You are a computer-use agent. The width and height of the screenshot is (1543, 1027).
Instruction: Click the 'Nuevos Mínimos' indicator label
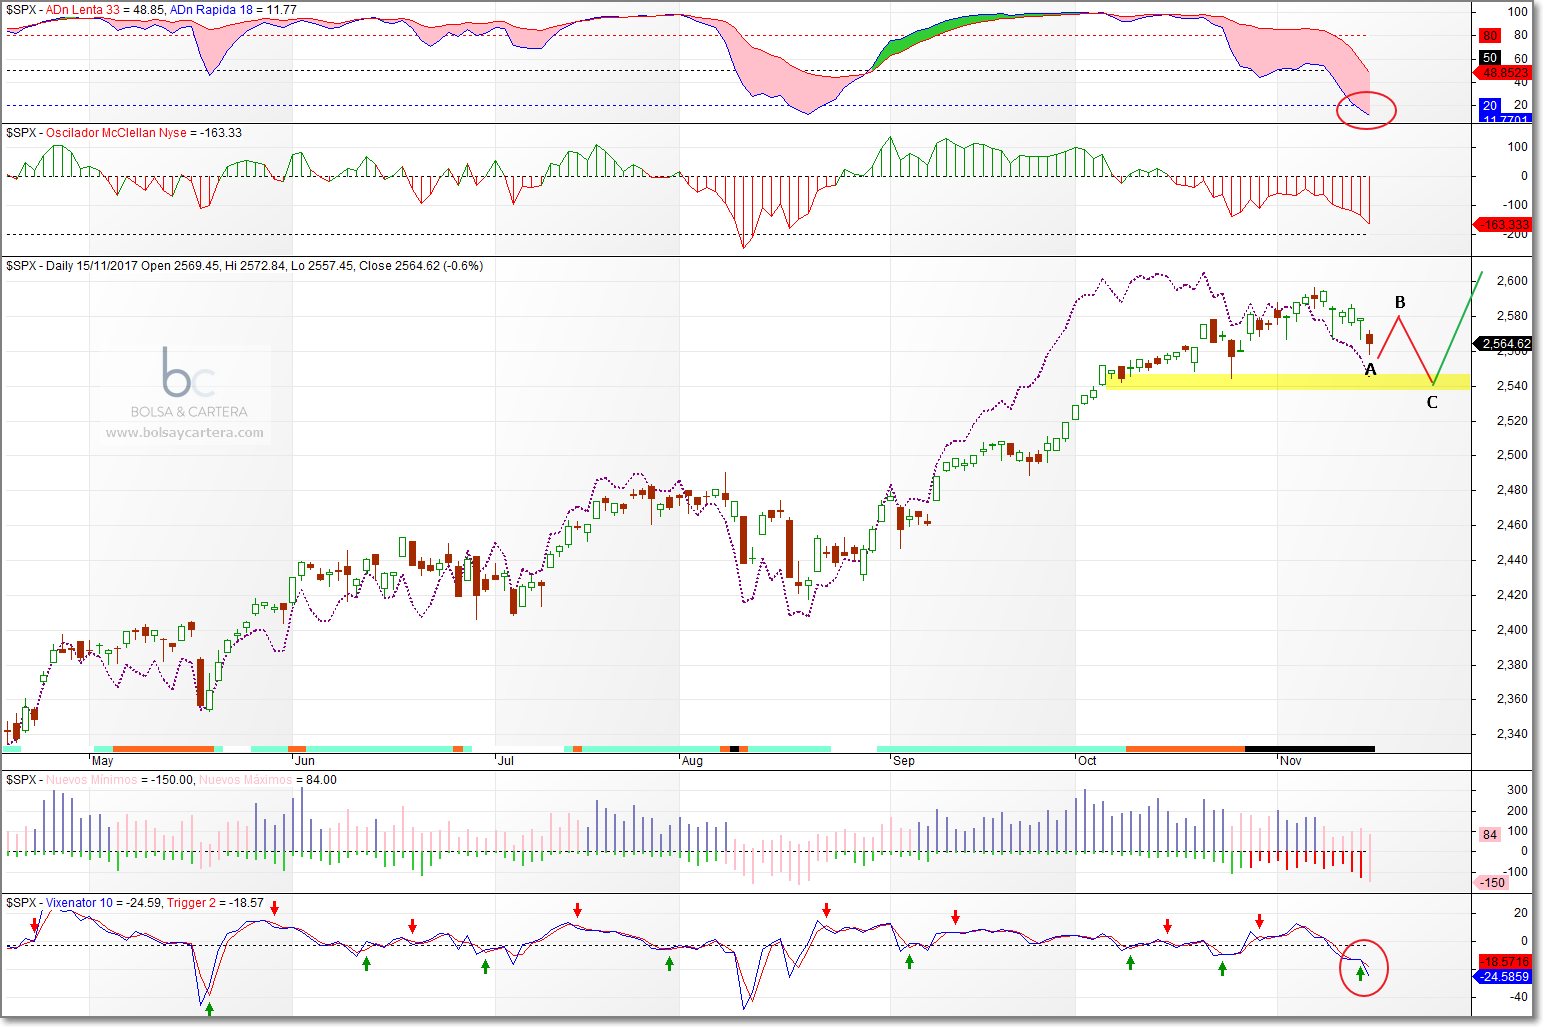click(92, 779)
